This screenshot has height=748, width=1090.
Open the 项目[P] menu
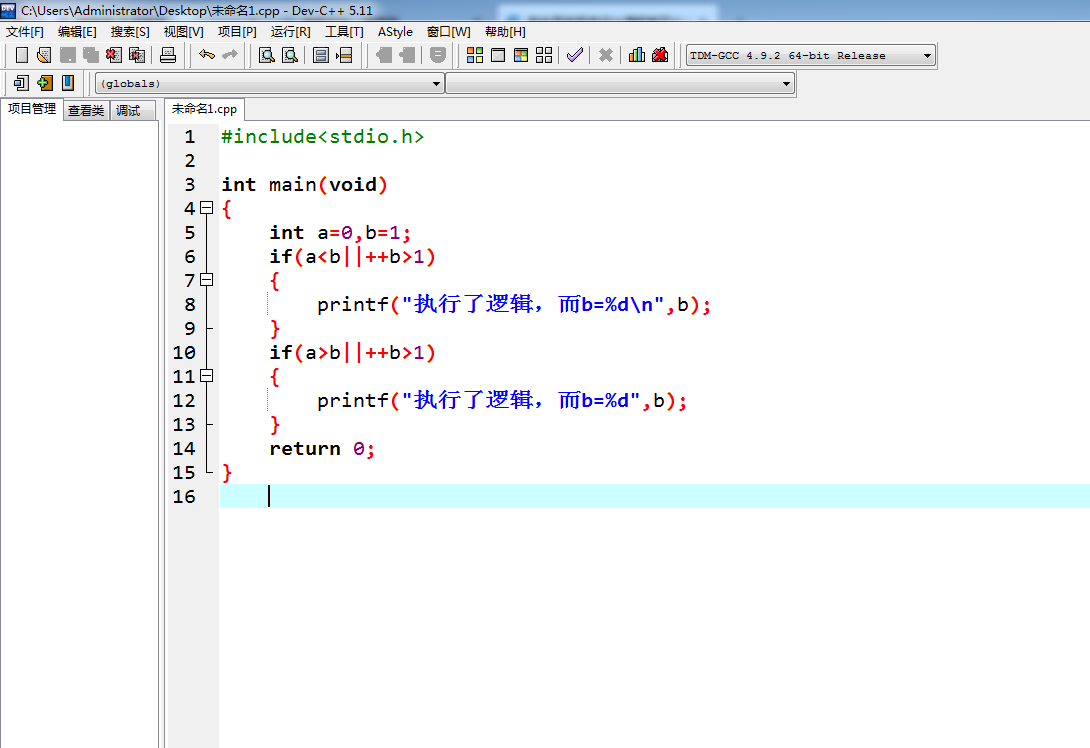point(237,32)
